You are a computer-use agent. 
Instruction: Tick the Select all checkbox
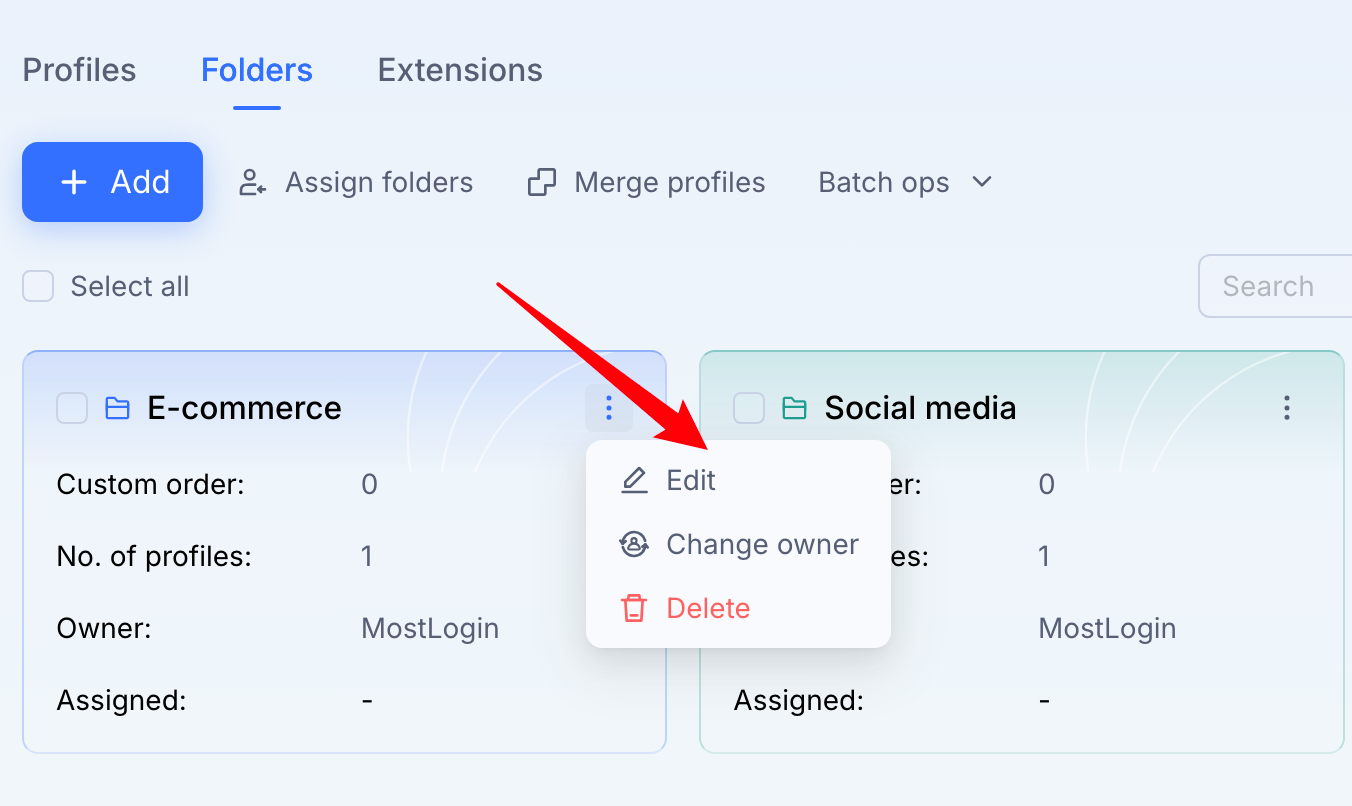(38, 287)
